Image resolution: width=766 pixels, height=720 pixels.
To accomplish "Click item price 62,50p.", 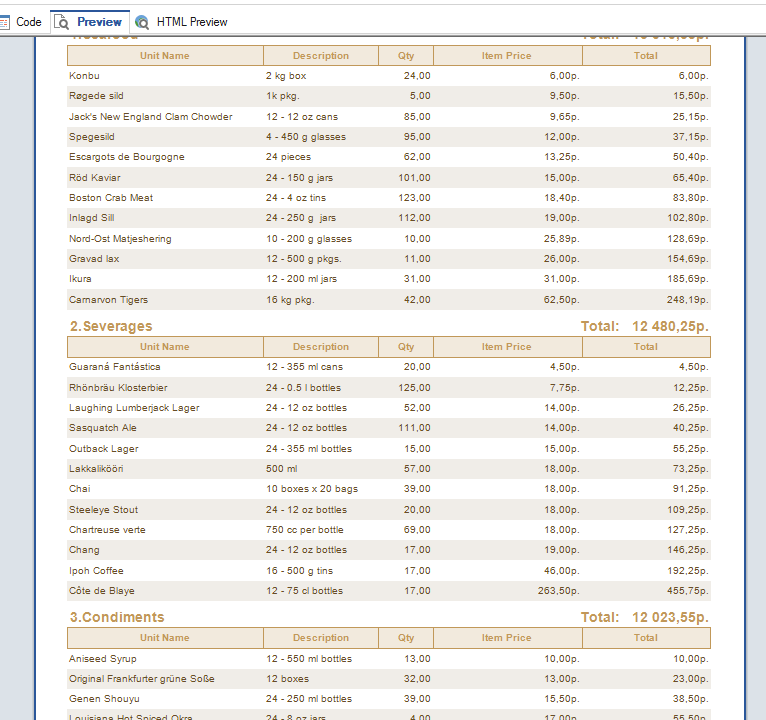I will [x=561, y=300].
